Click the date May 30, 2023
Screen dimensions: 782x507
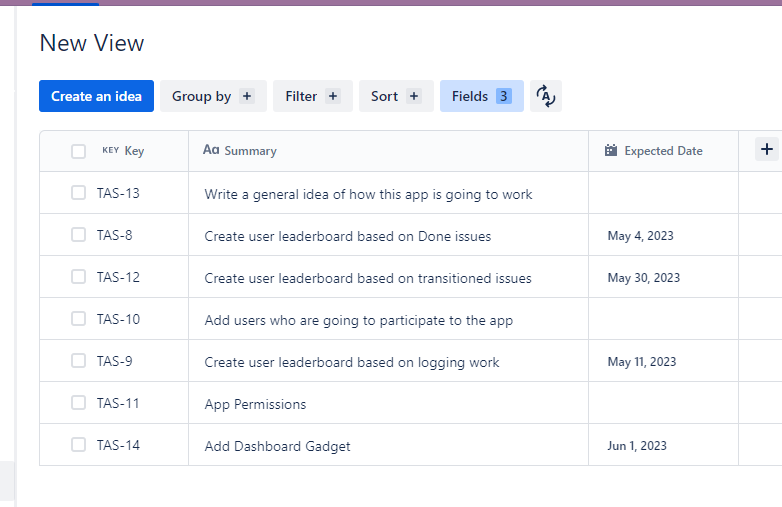[x=643, y=278]
